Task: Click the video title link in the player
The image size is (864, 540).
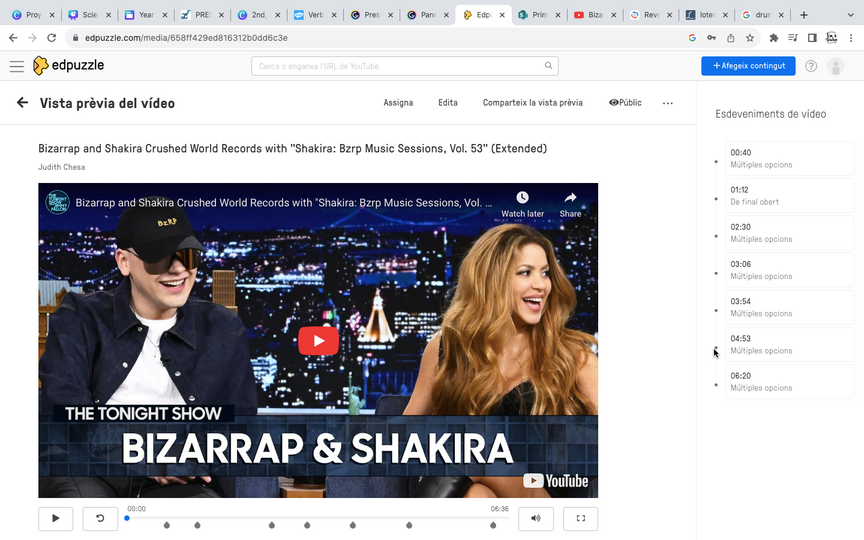Action: pos(284,202)
